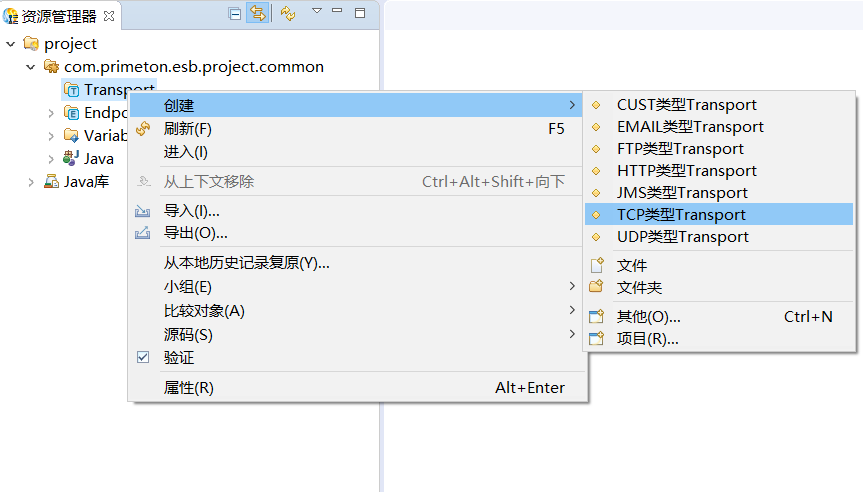Click the refresh/sync icon in the panel toolbar
Image resolution: width=863 pixels, height=492 pixels.
pyautogui.click(x=288, y=14)
